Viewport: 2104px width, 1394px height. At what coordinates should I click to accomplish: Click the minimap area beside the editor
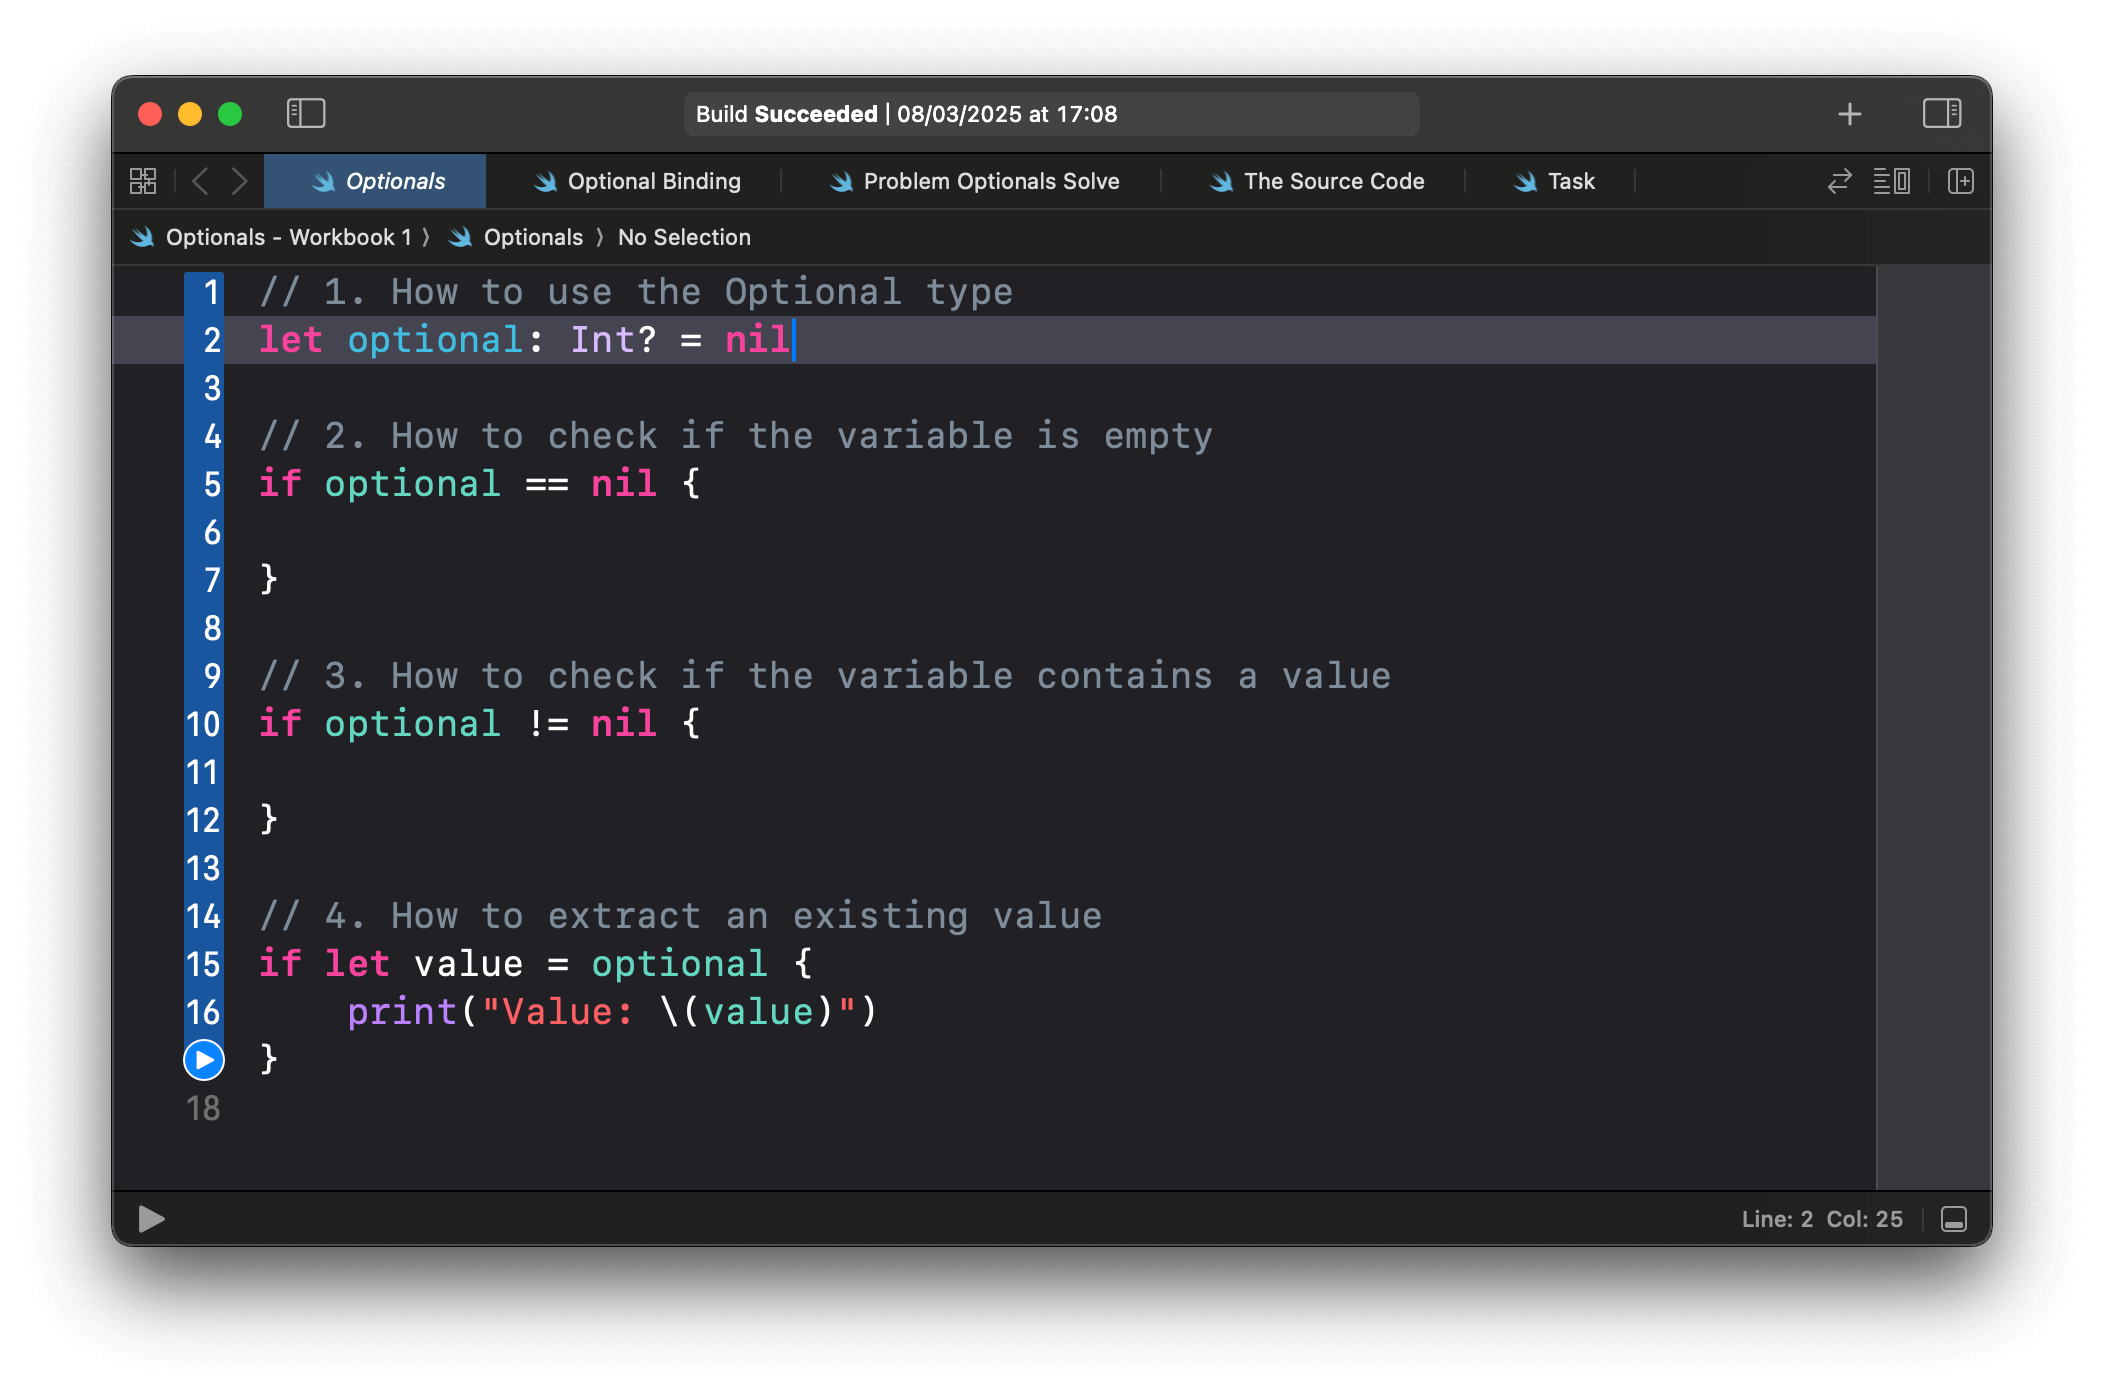1933,727
